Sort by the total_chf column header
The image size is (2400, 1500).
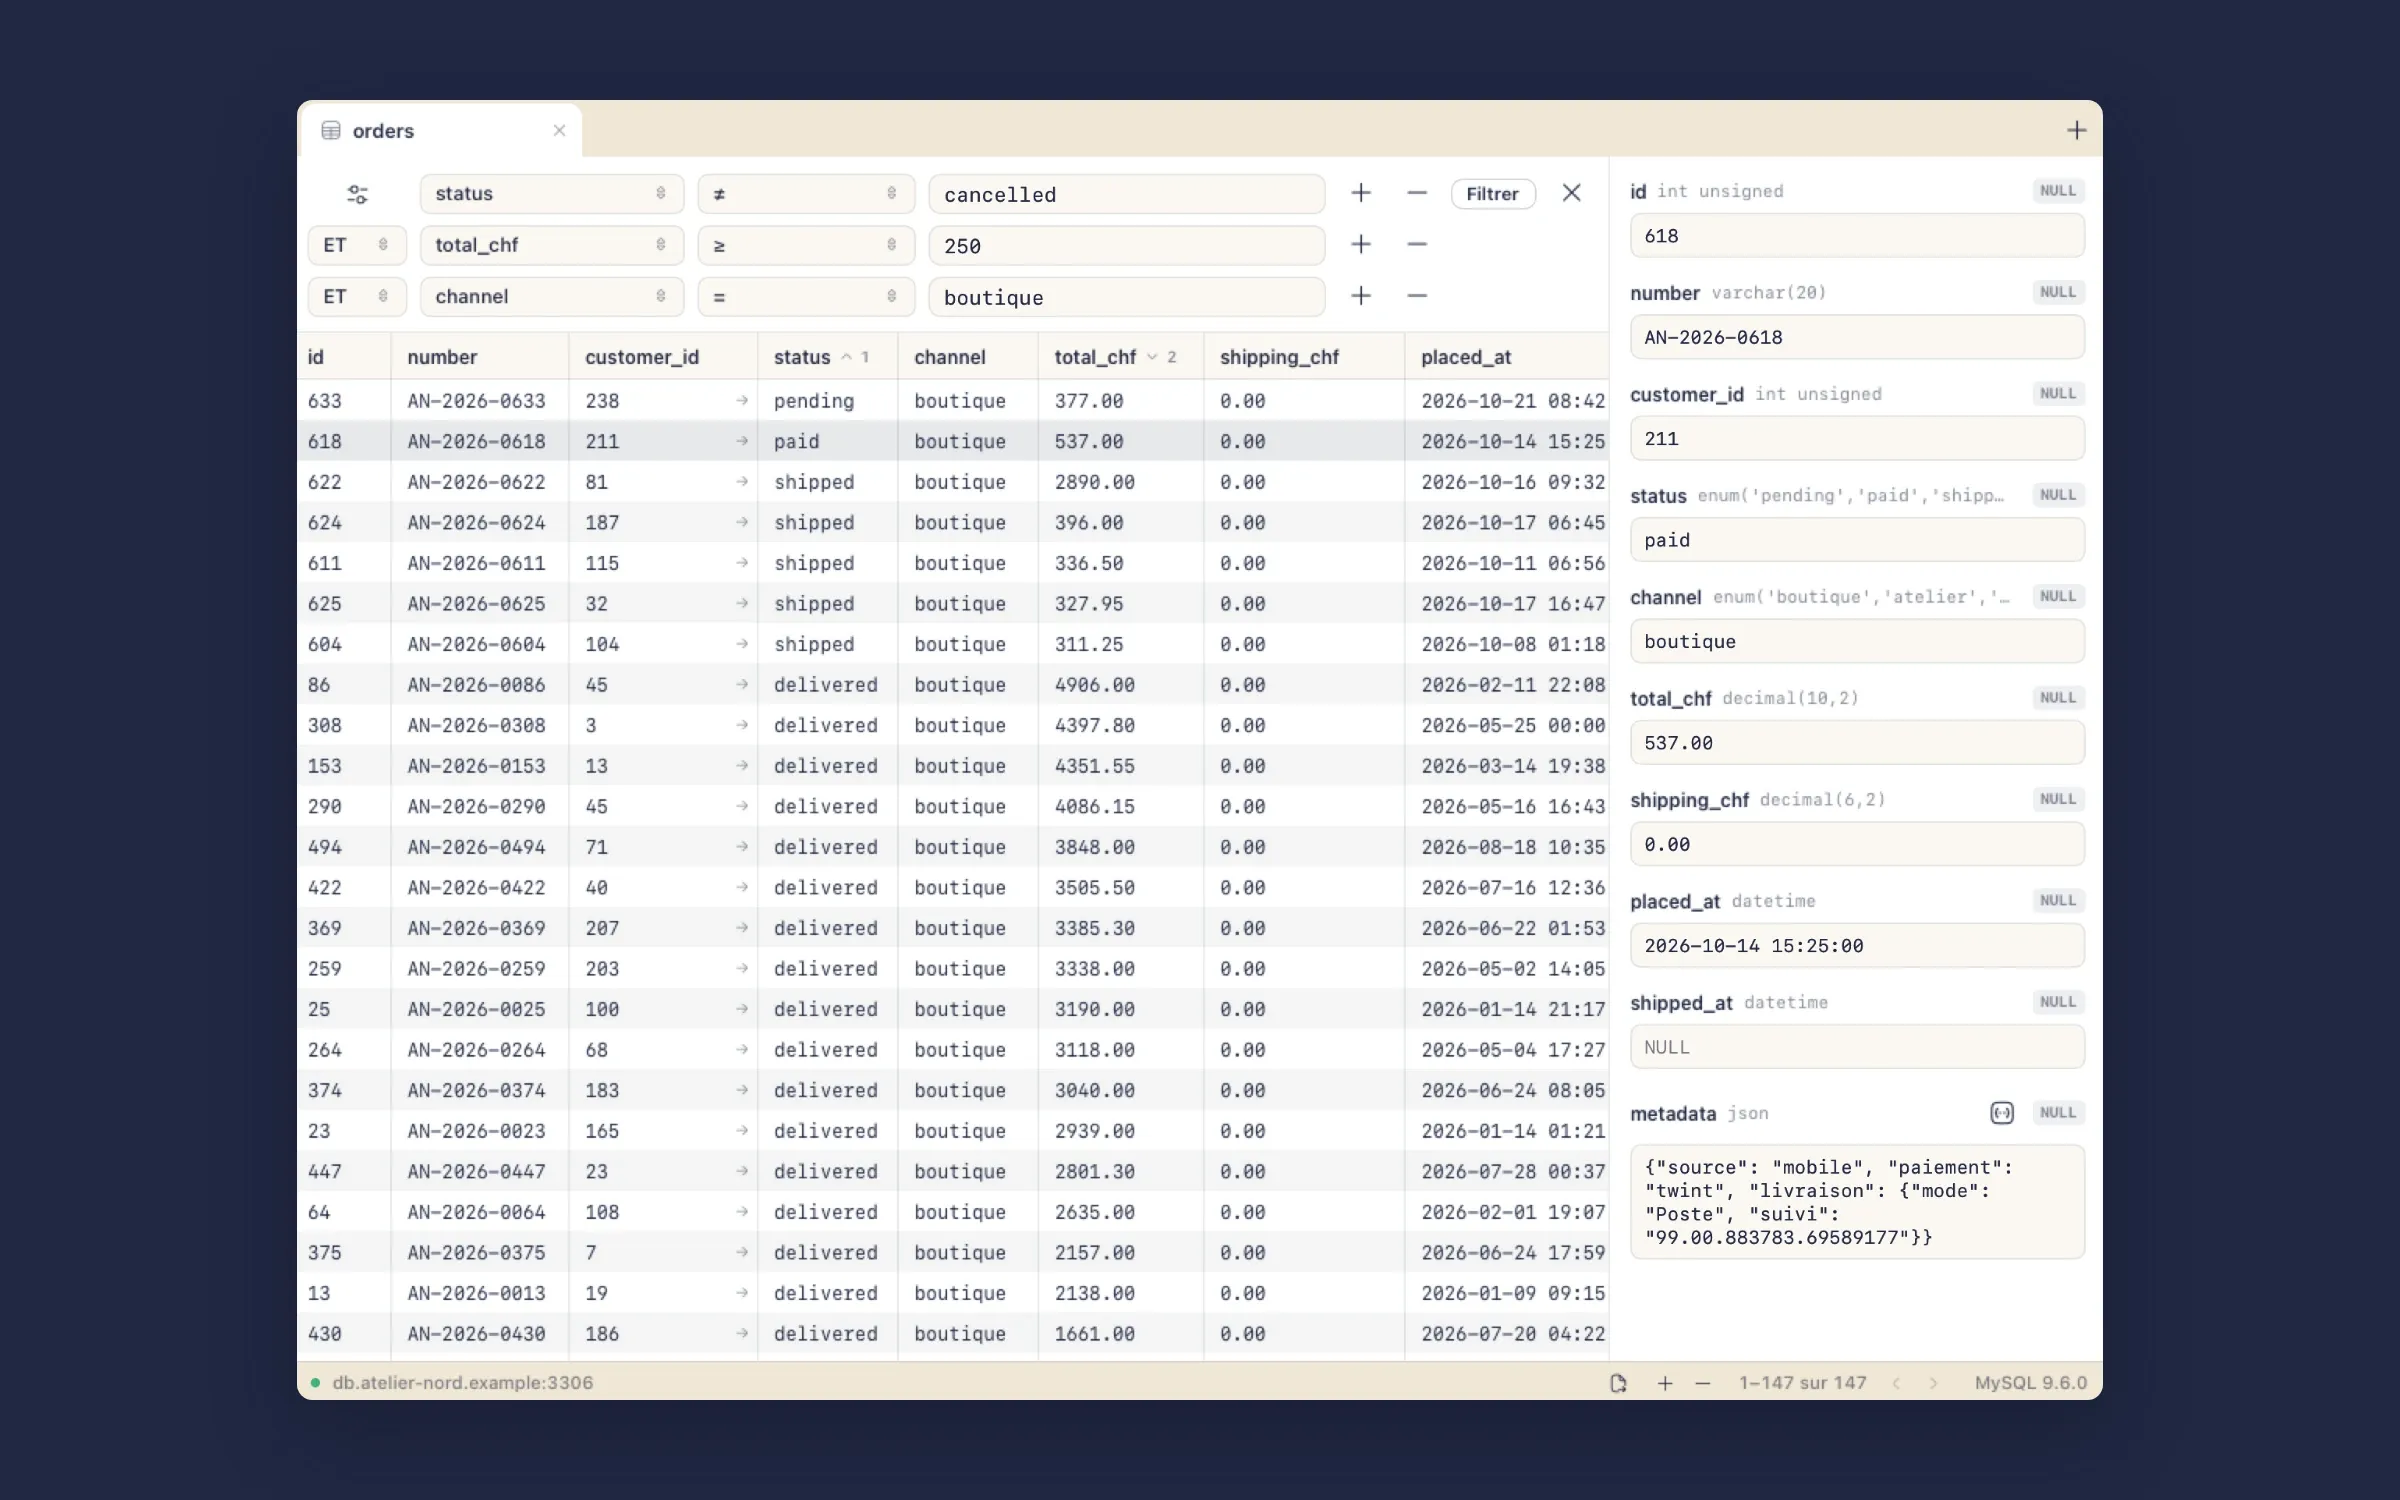(1120, 357)
